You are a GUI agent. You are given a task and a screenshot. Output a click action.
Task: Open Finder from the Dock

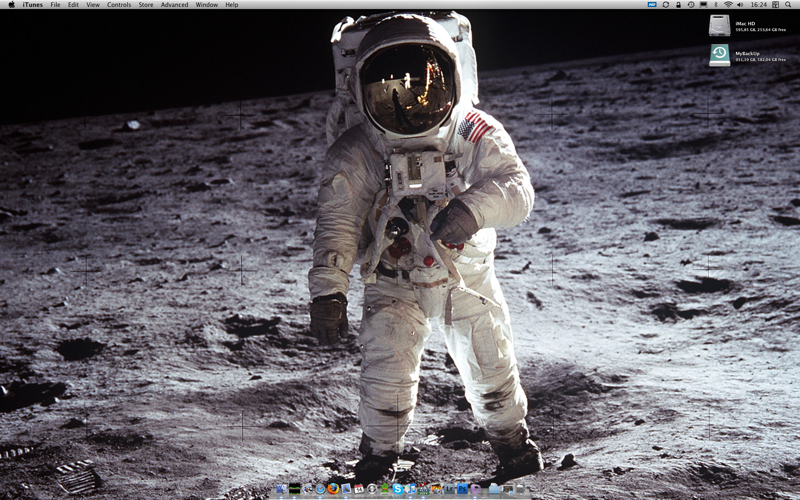point(282,489)
